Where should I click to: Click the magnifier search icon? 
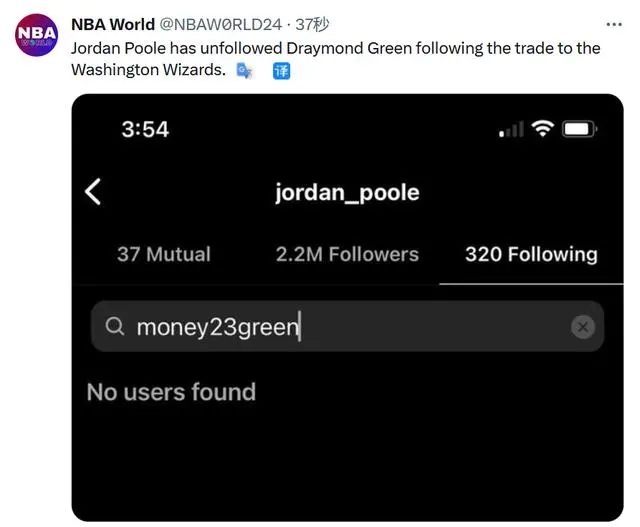click(115, 327)
